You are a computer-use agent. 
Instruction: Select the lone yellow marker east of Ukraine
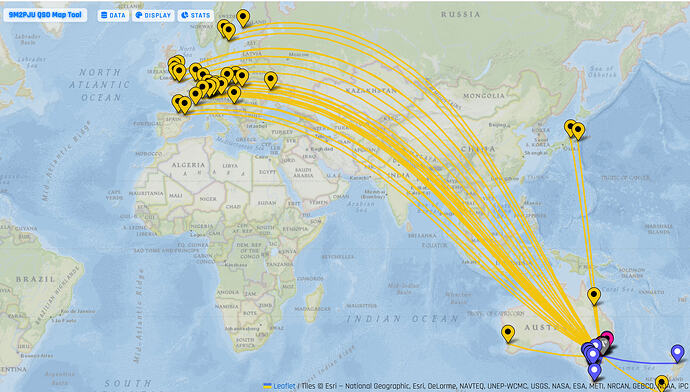[x=271, y=81]
